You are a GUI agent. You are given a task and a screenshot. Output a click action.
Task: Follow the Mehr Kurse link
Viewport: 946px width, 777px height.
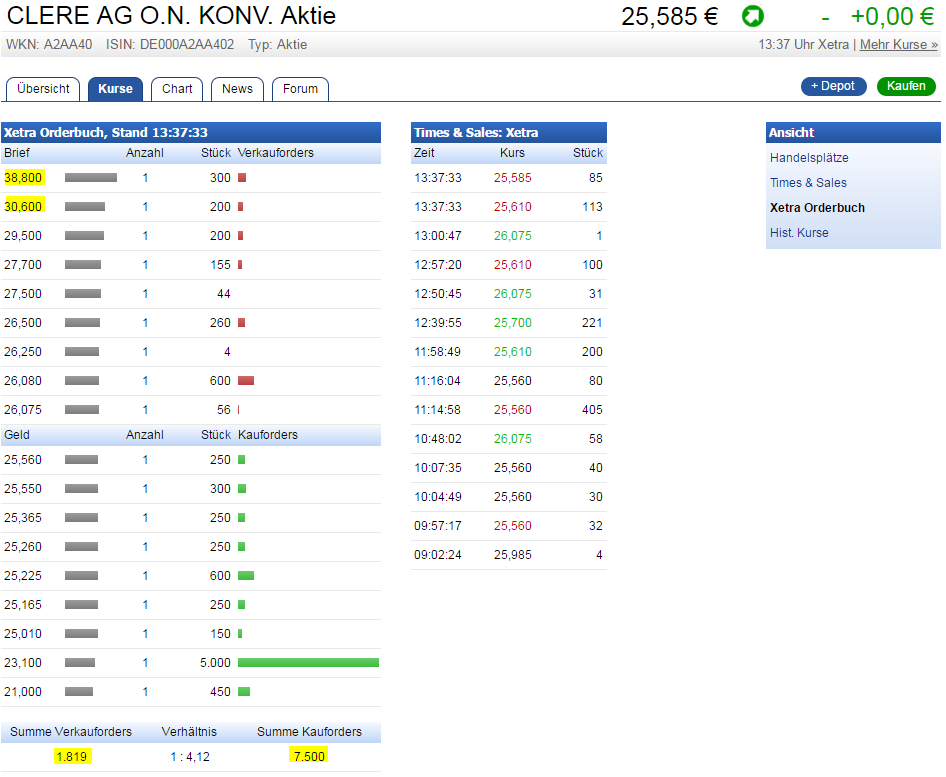point(898,45)
